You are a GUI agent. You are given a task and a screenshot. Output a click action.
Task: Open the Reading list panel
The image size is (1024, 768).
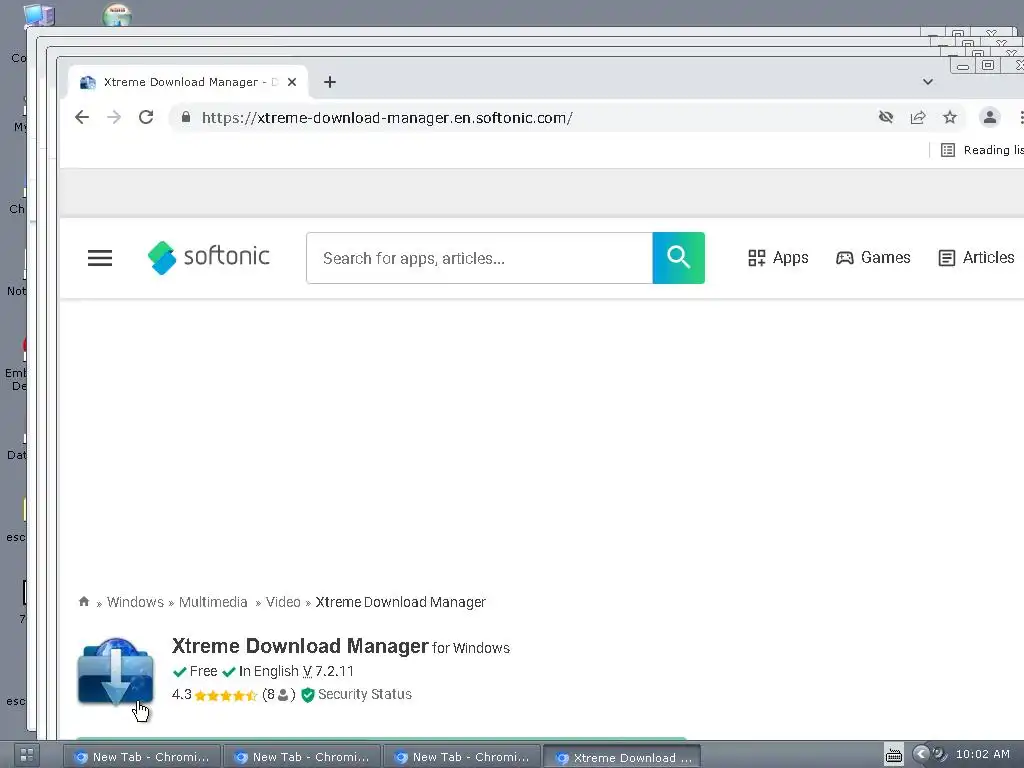point(982,150)
